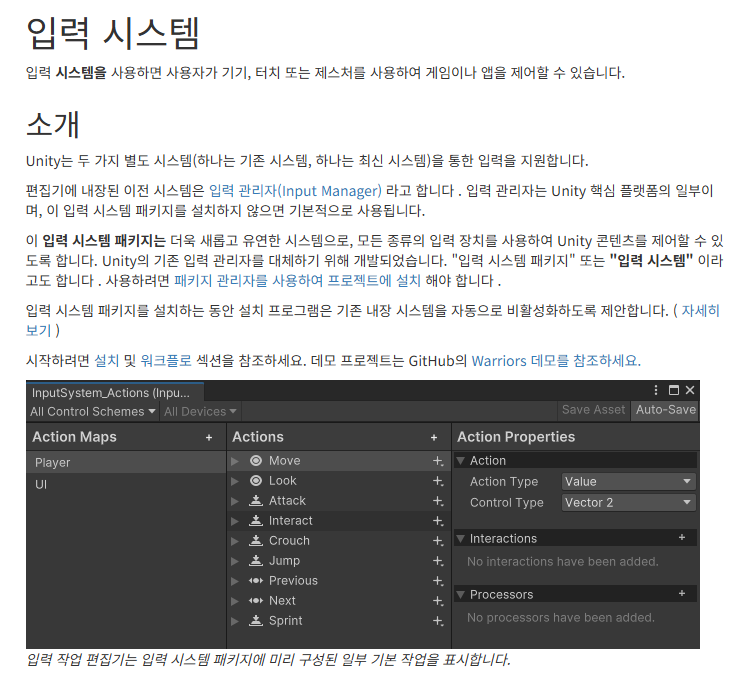The image size is (738, 677).
Task: Open the Warriors 데모를 참조하세요 link
Action: [x=556, y=361]
